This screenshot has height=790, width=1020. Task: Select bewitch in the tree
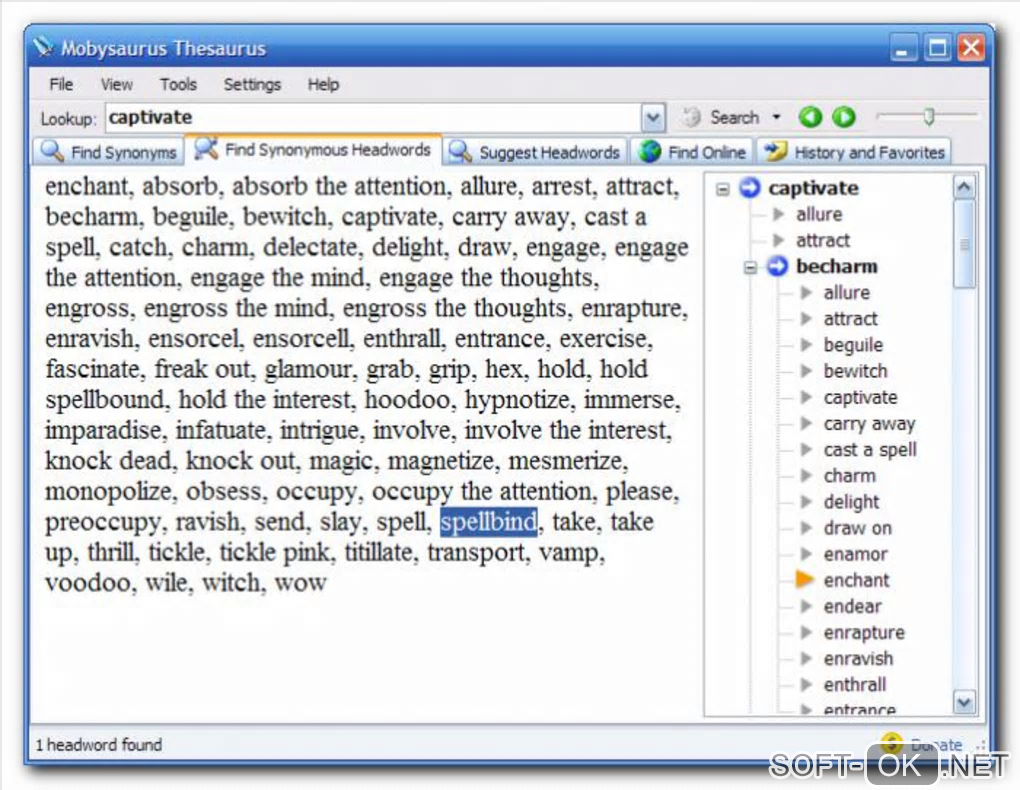click(x=855, y=371)
